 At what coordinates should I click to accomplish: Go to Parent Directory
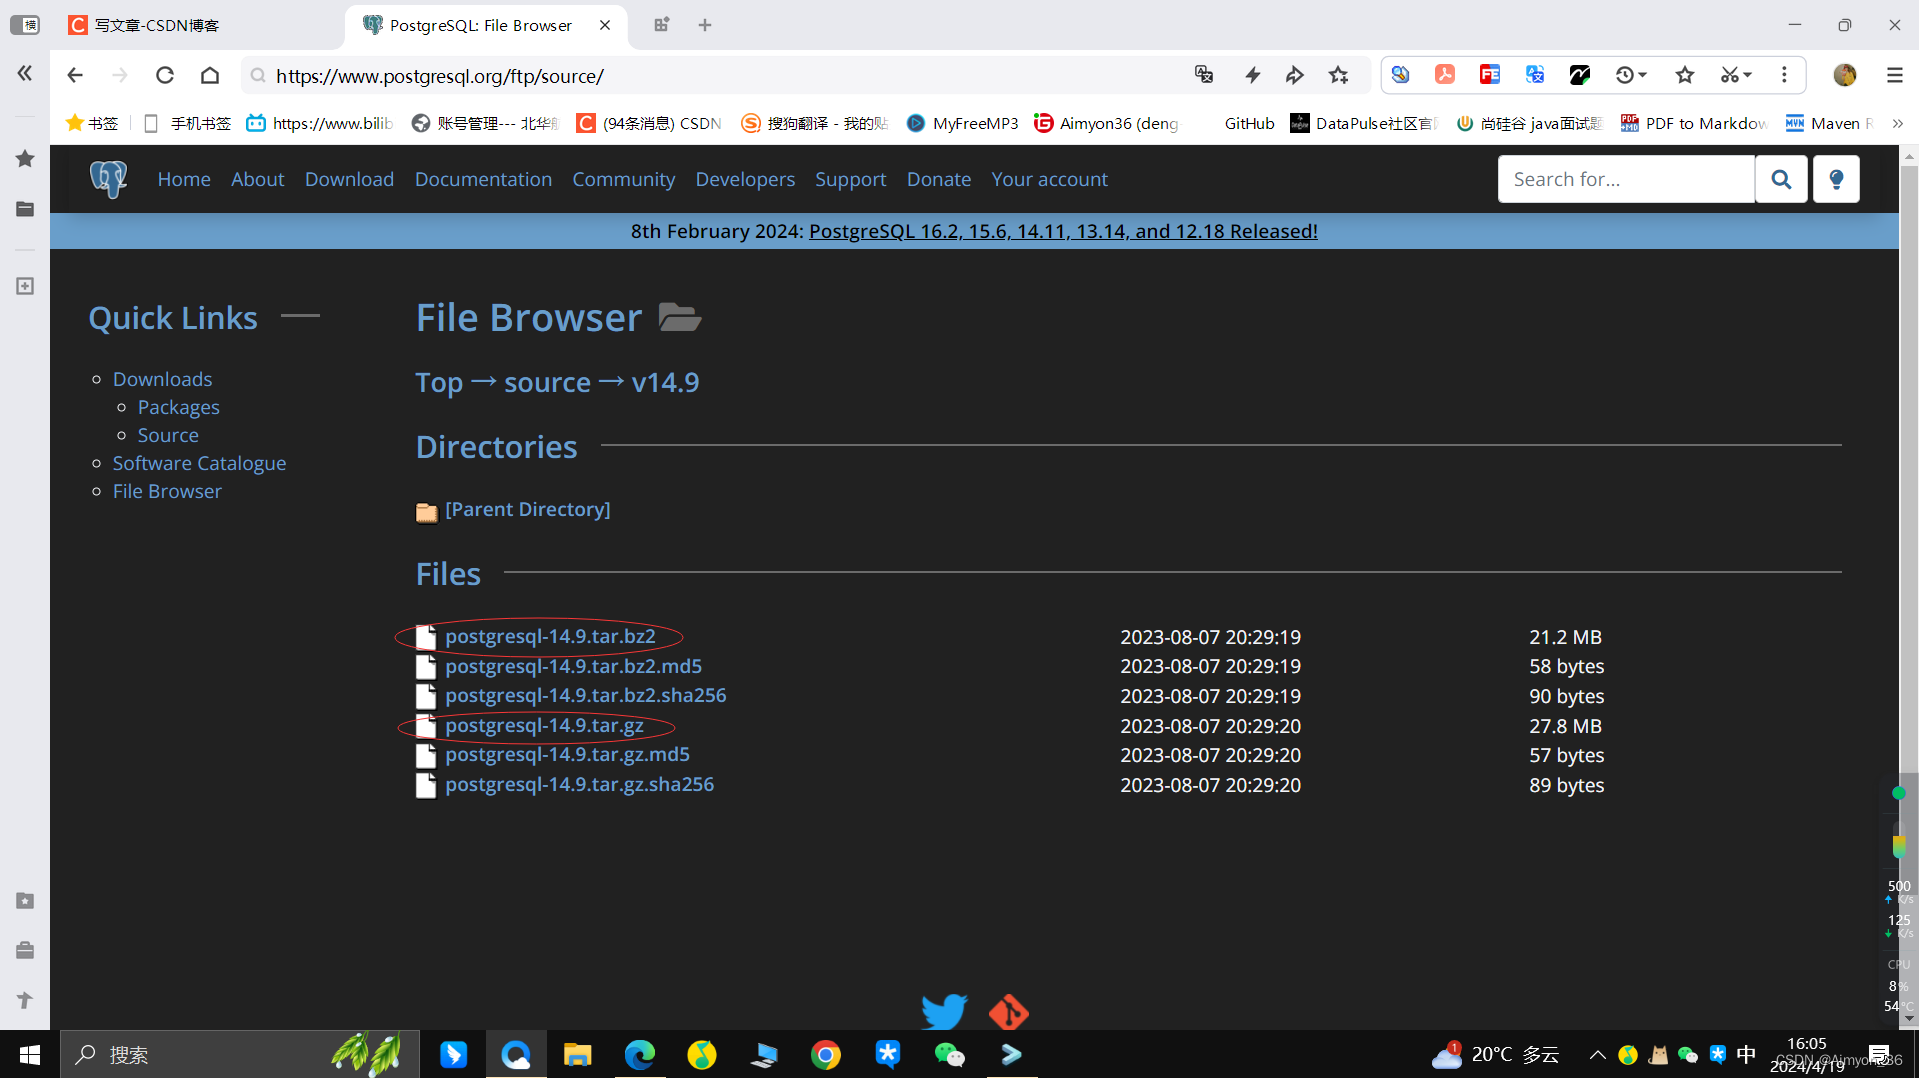527,509
